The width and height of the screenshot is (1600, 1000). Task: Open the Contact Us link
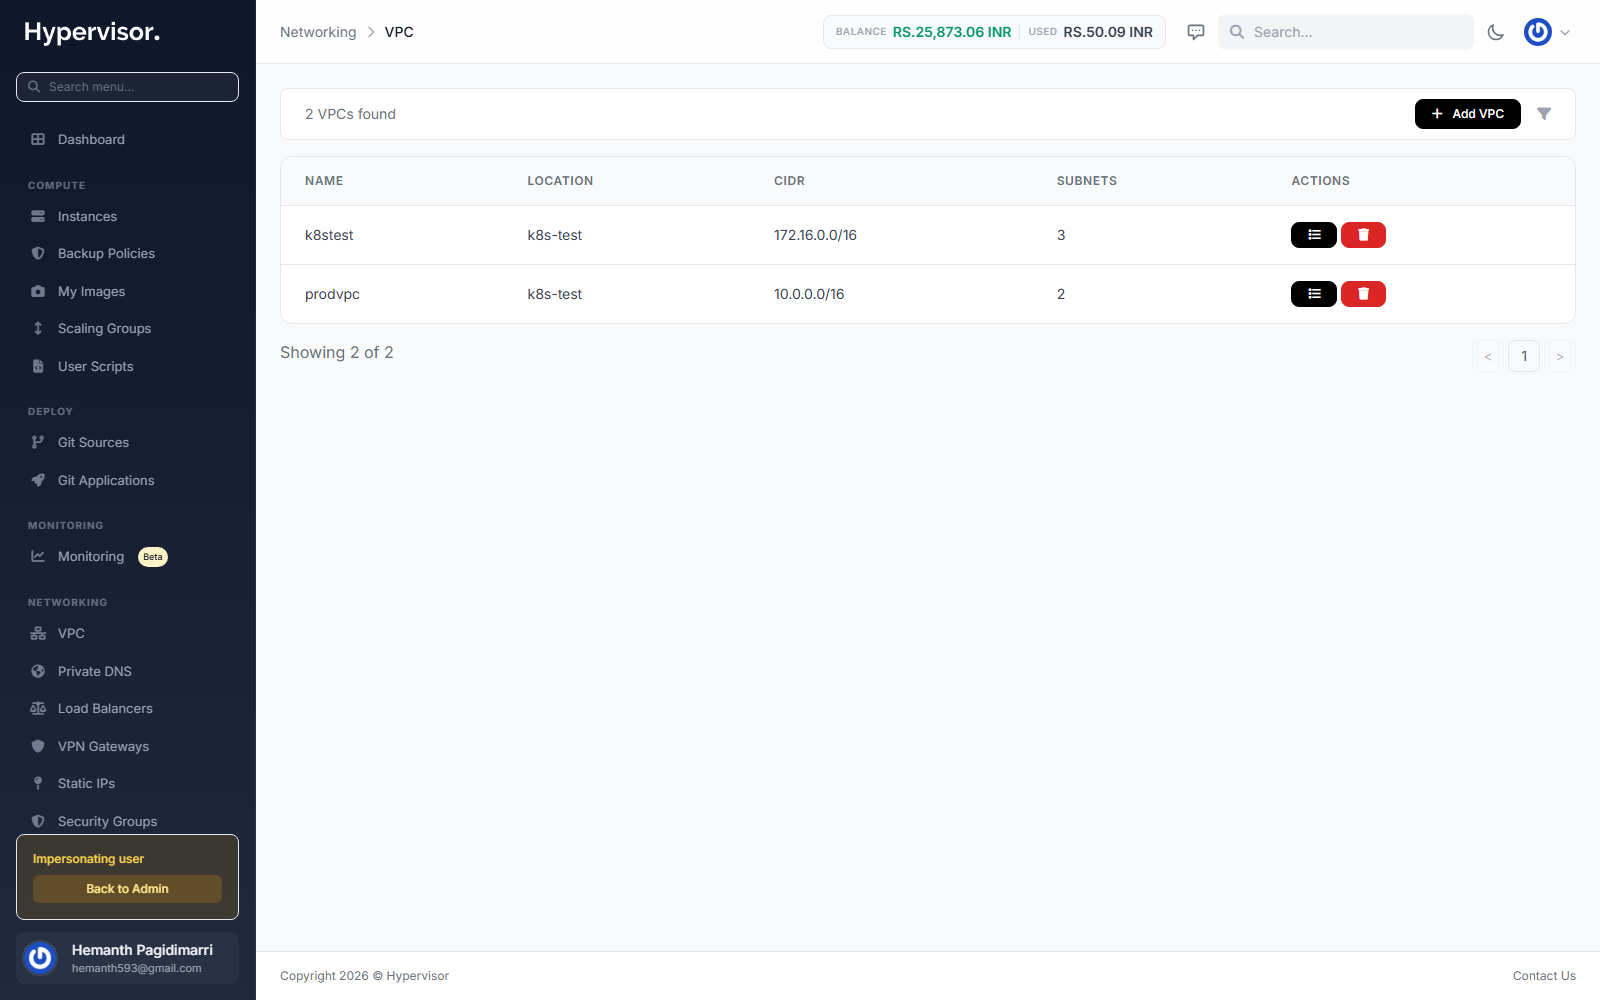tap(1544, 976)
